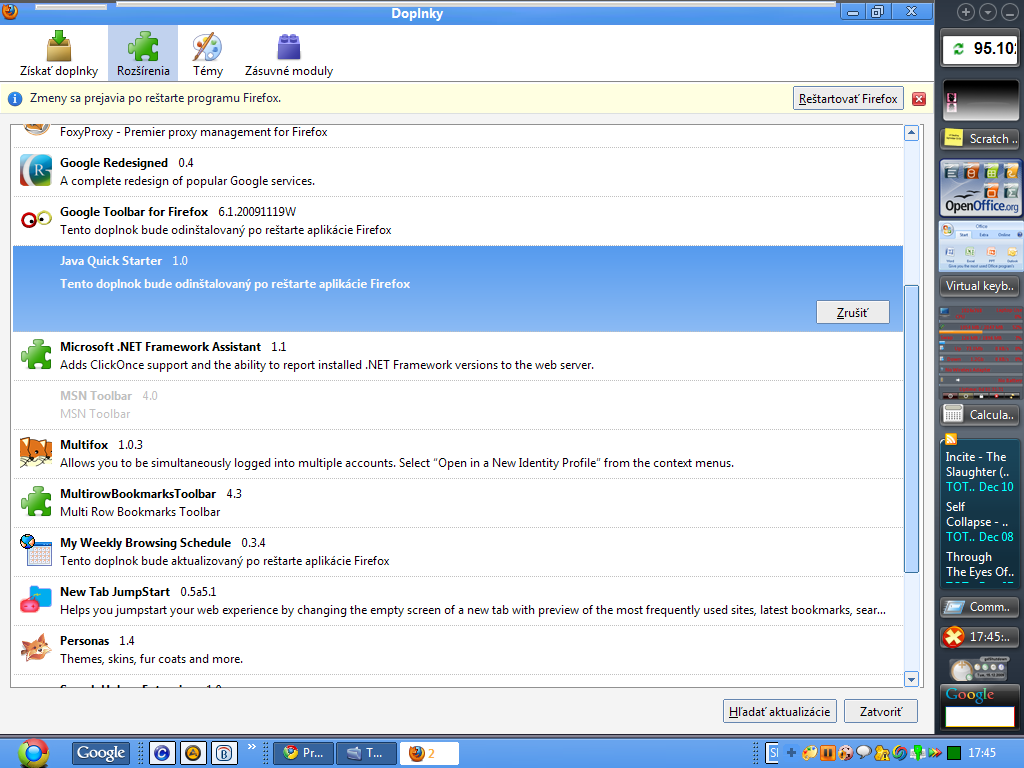Refresh the 95.10 value gadget
Viewport: 1024px width, 768px height.
coord(958,49)
